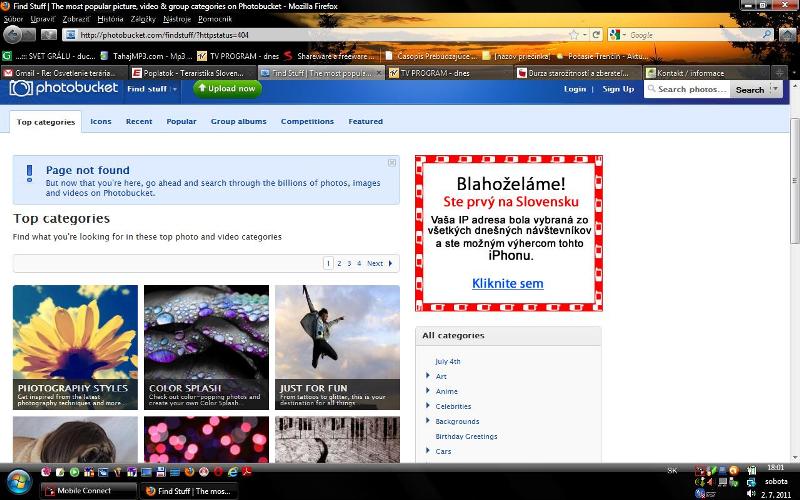Open the História menu

[111, 19]
